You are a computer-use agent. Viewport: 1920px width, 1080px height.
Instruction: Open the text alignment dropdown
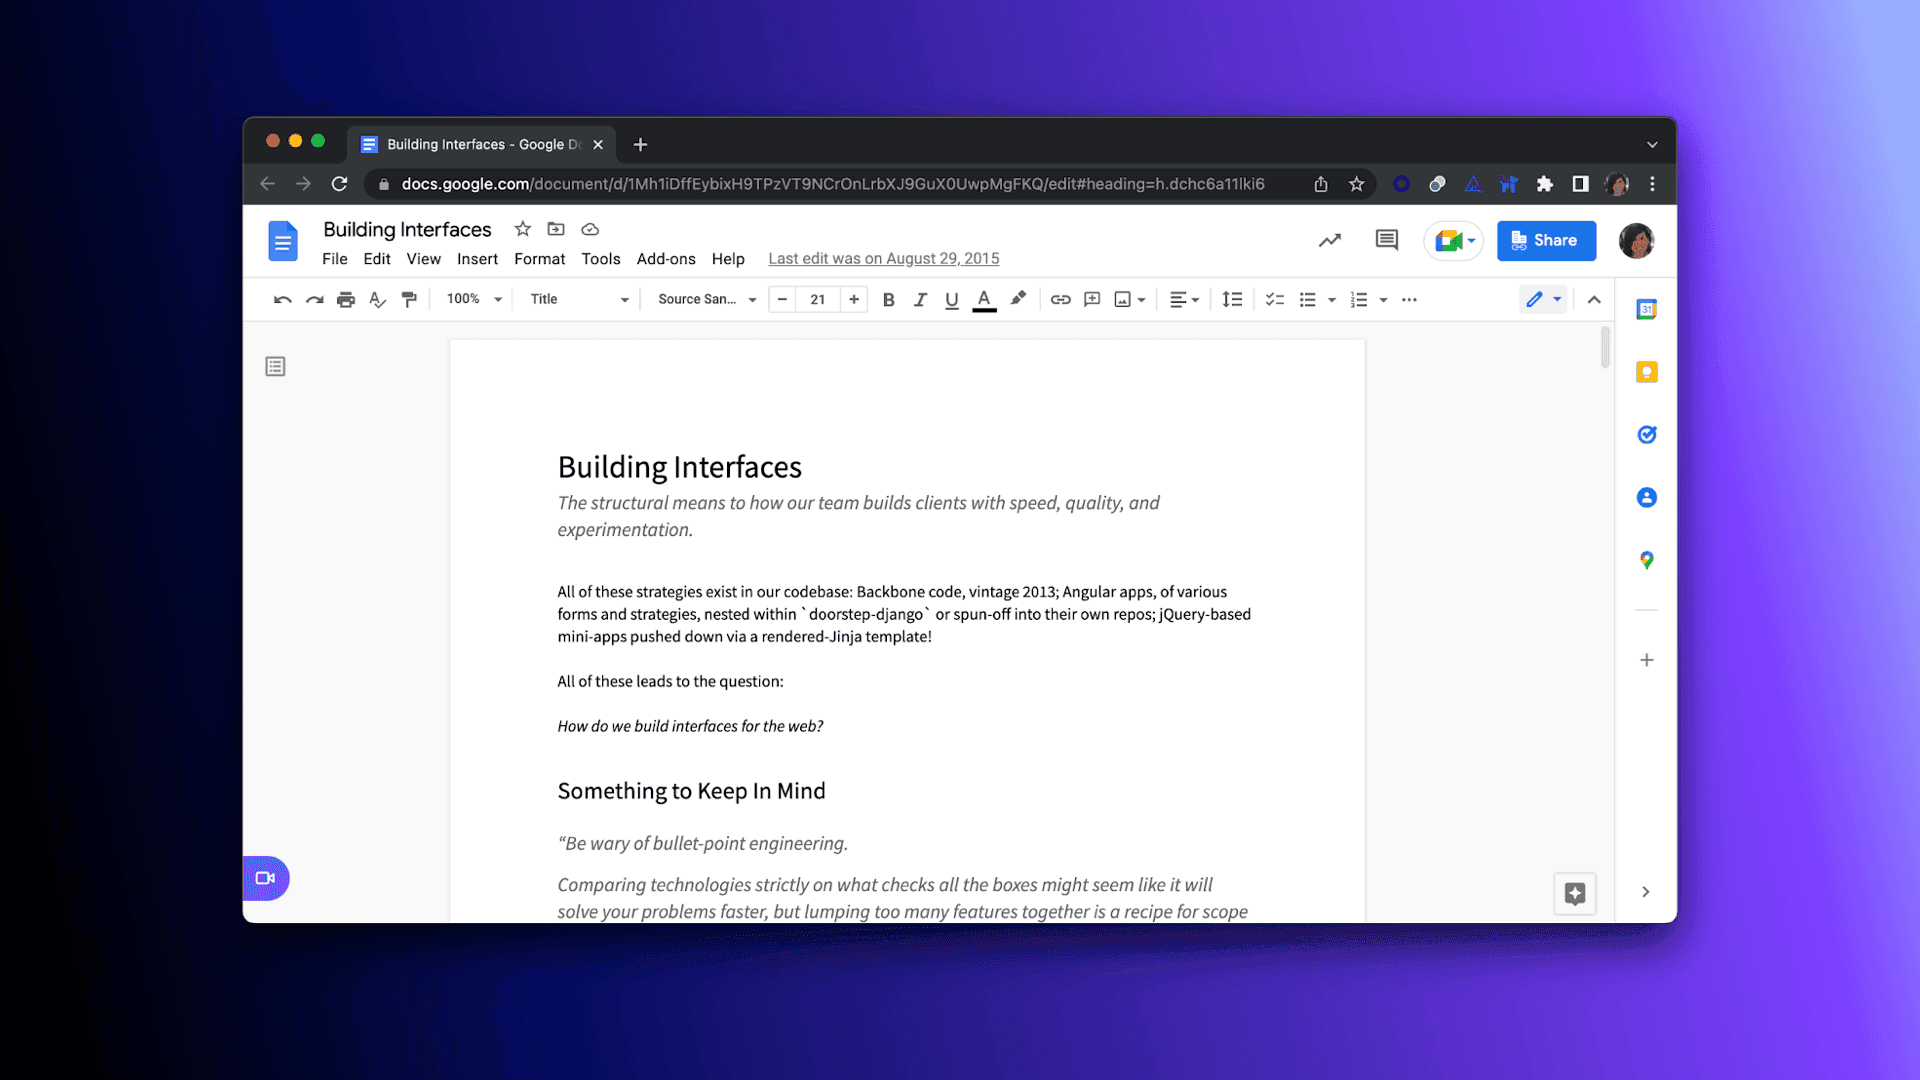point(1184,299)
